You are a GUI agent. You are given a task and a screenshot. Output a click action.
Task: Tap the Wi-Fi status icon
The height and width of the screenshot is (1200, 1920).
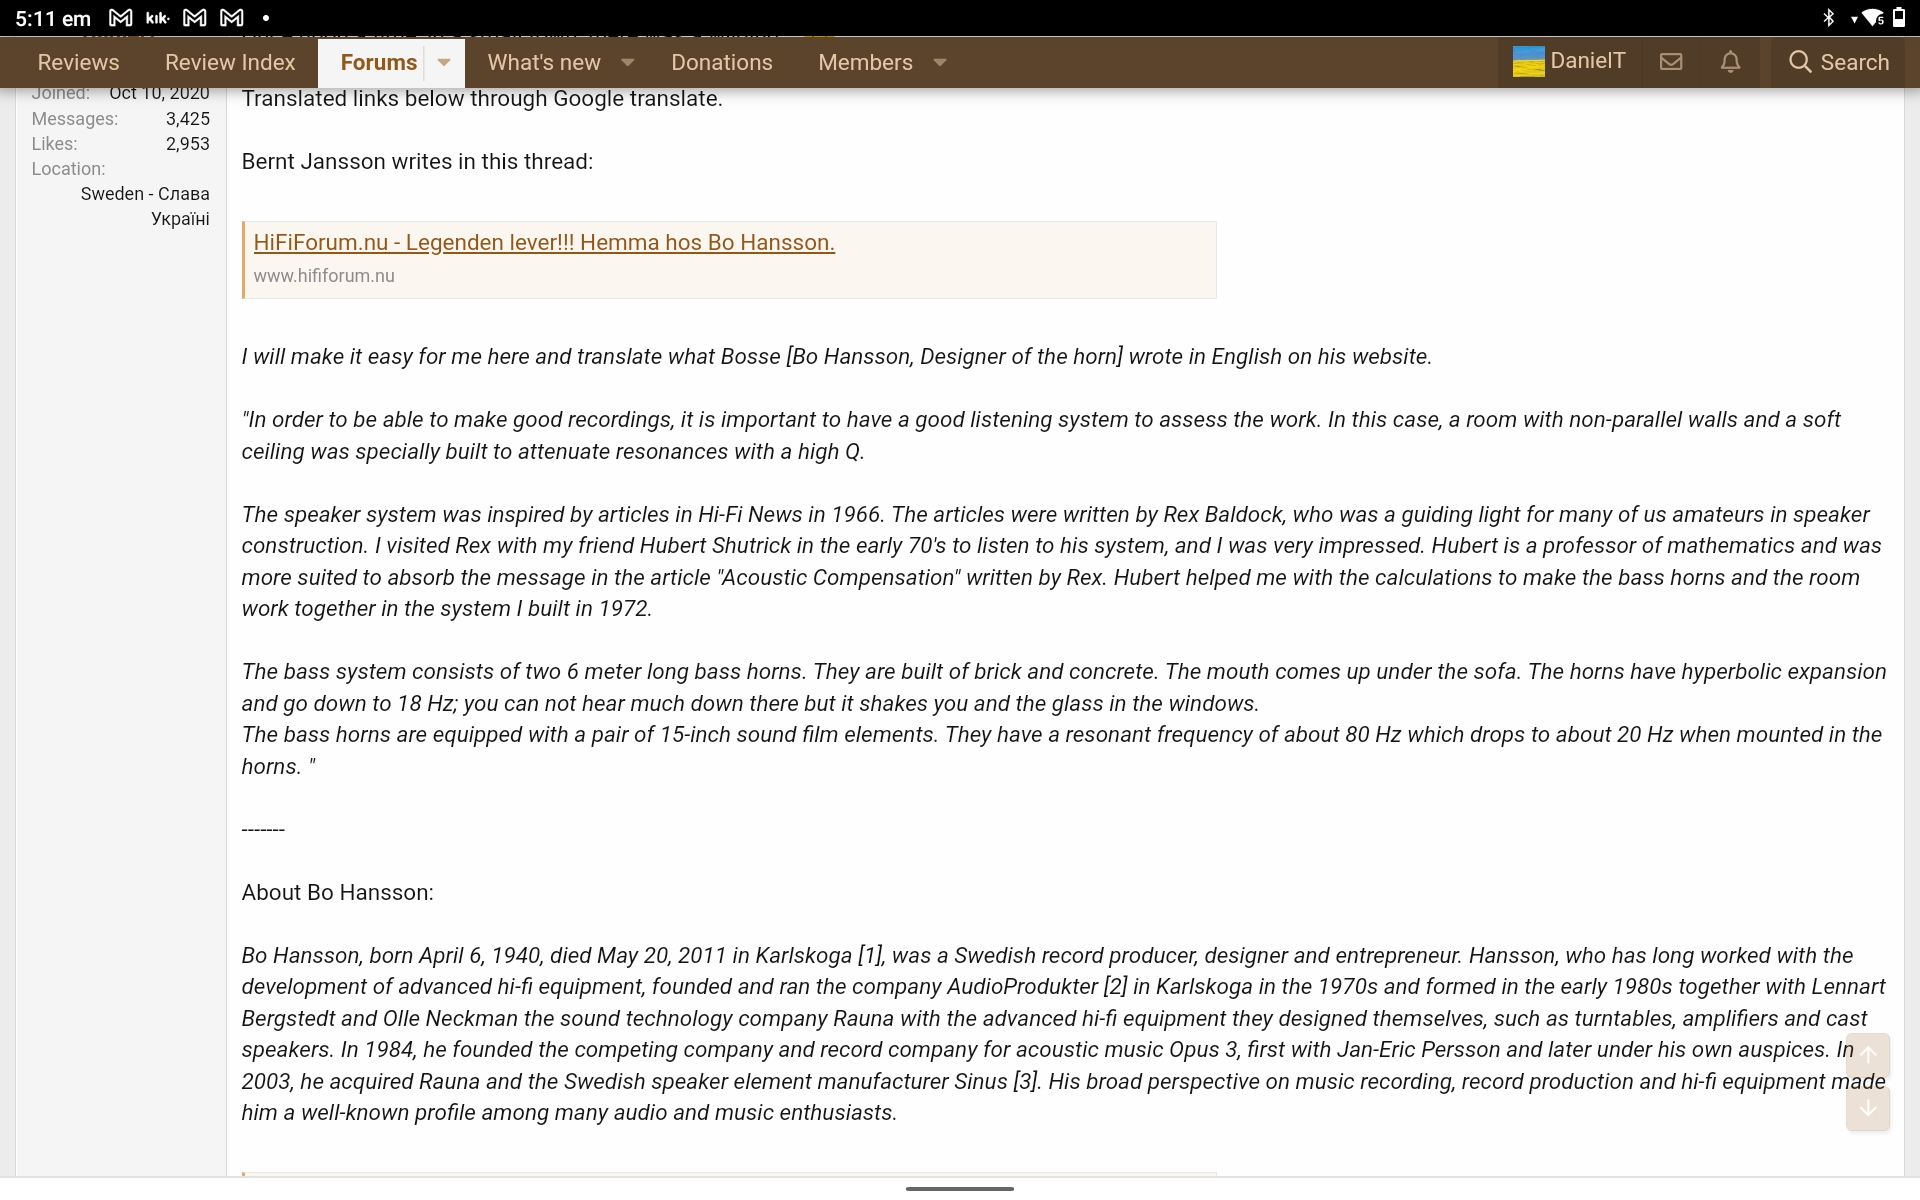[x=1872, y=18]
